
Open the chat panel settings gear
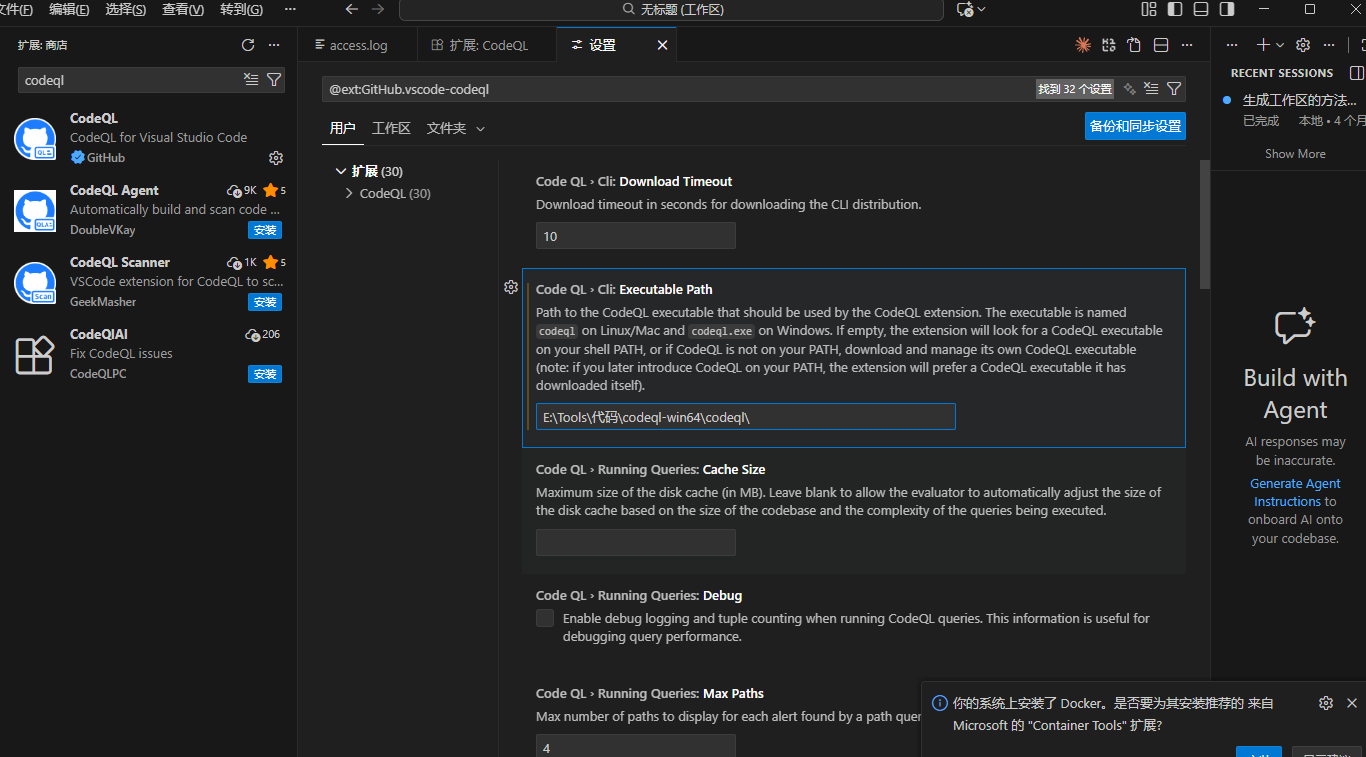(1303, 45)
